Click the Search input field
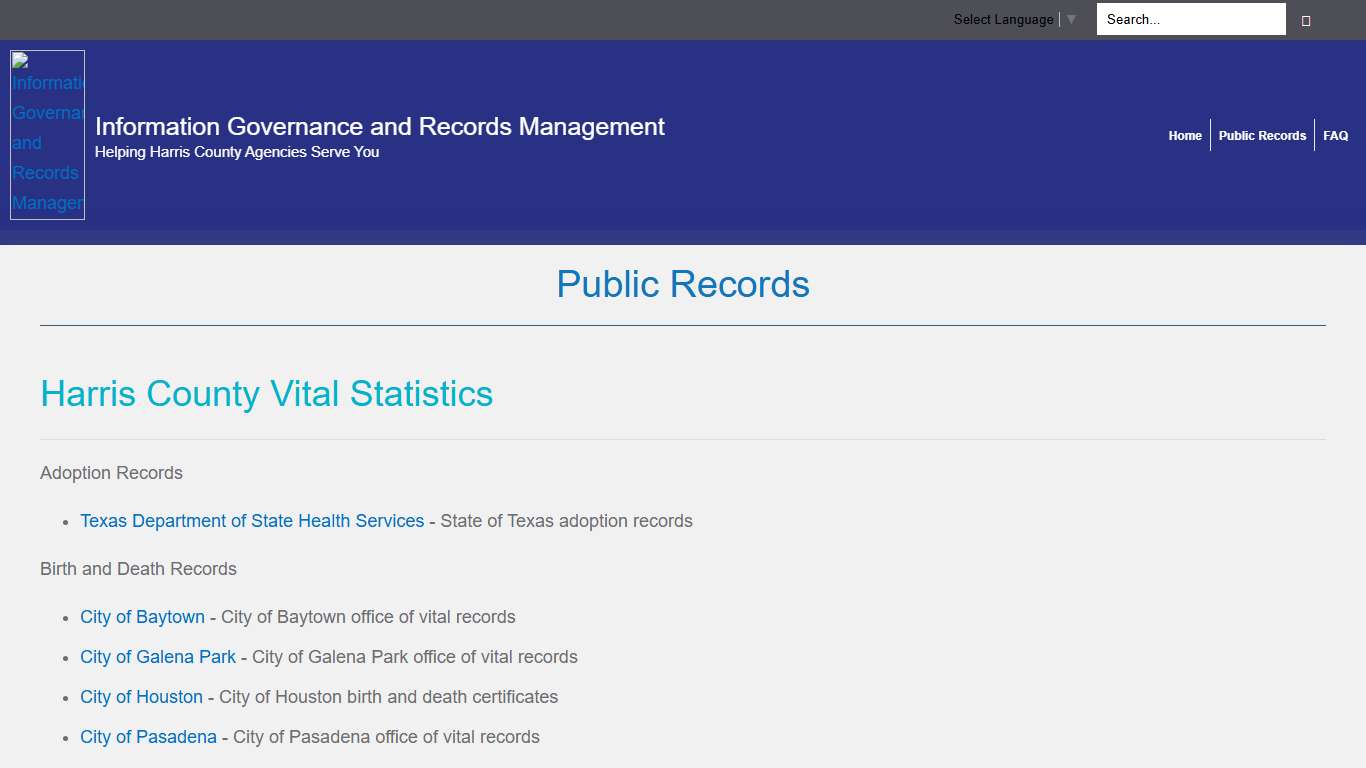The width and height of the screenshot is (1366, 768). (1190, 19)
